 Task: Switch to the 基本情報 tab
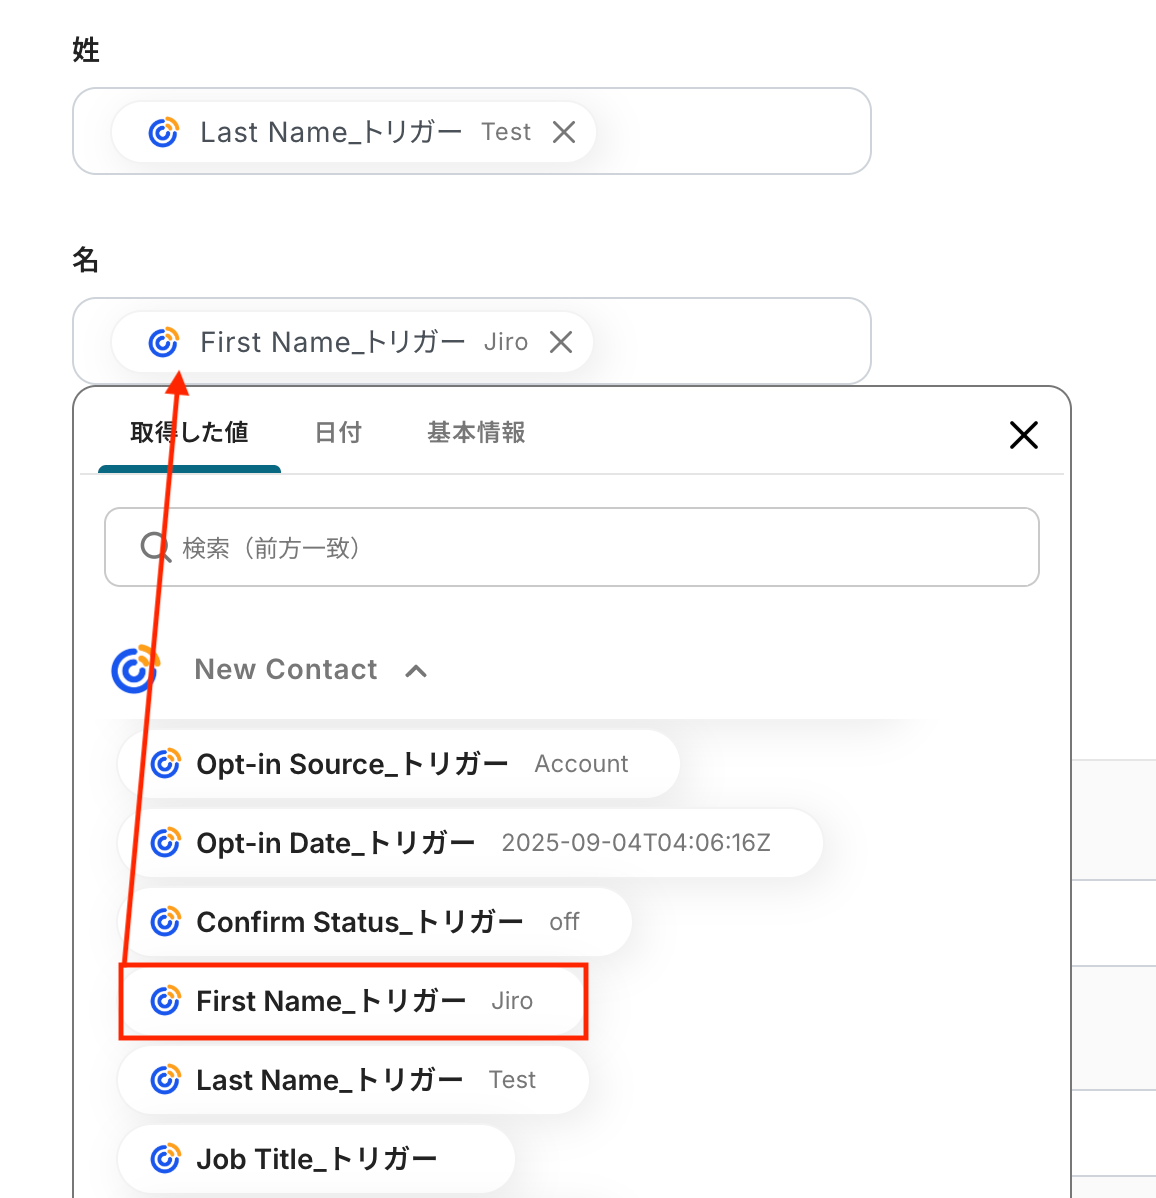[476, 432]
